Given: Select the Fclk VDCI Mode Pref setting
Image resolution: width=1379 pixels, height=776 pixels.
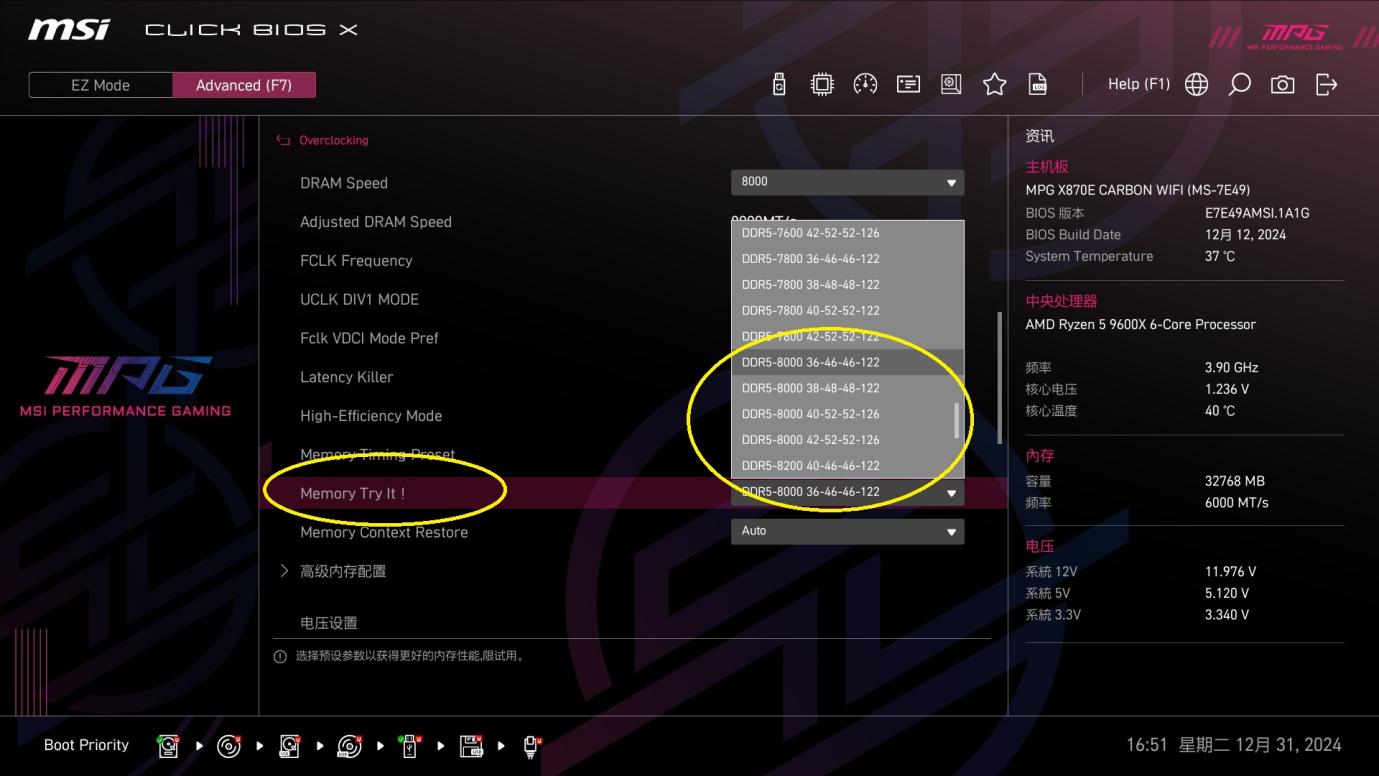Looking at the screenshot, I should 369,338.
